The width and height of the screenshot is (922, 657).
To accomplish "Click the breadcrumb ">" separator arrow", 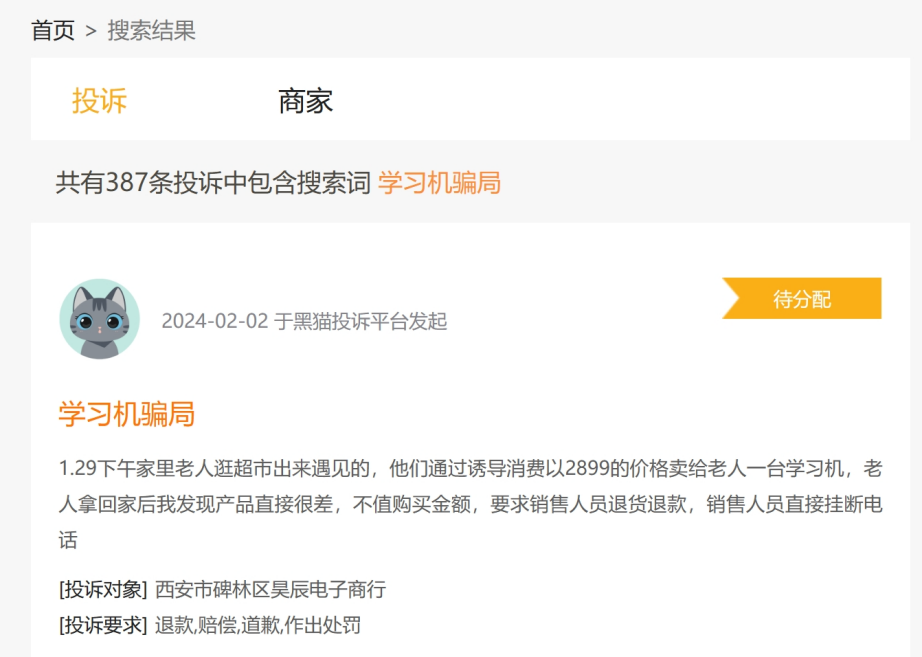I will (x=91, y=31).
